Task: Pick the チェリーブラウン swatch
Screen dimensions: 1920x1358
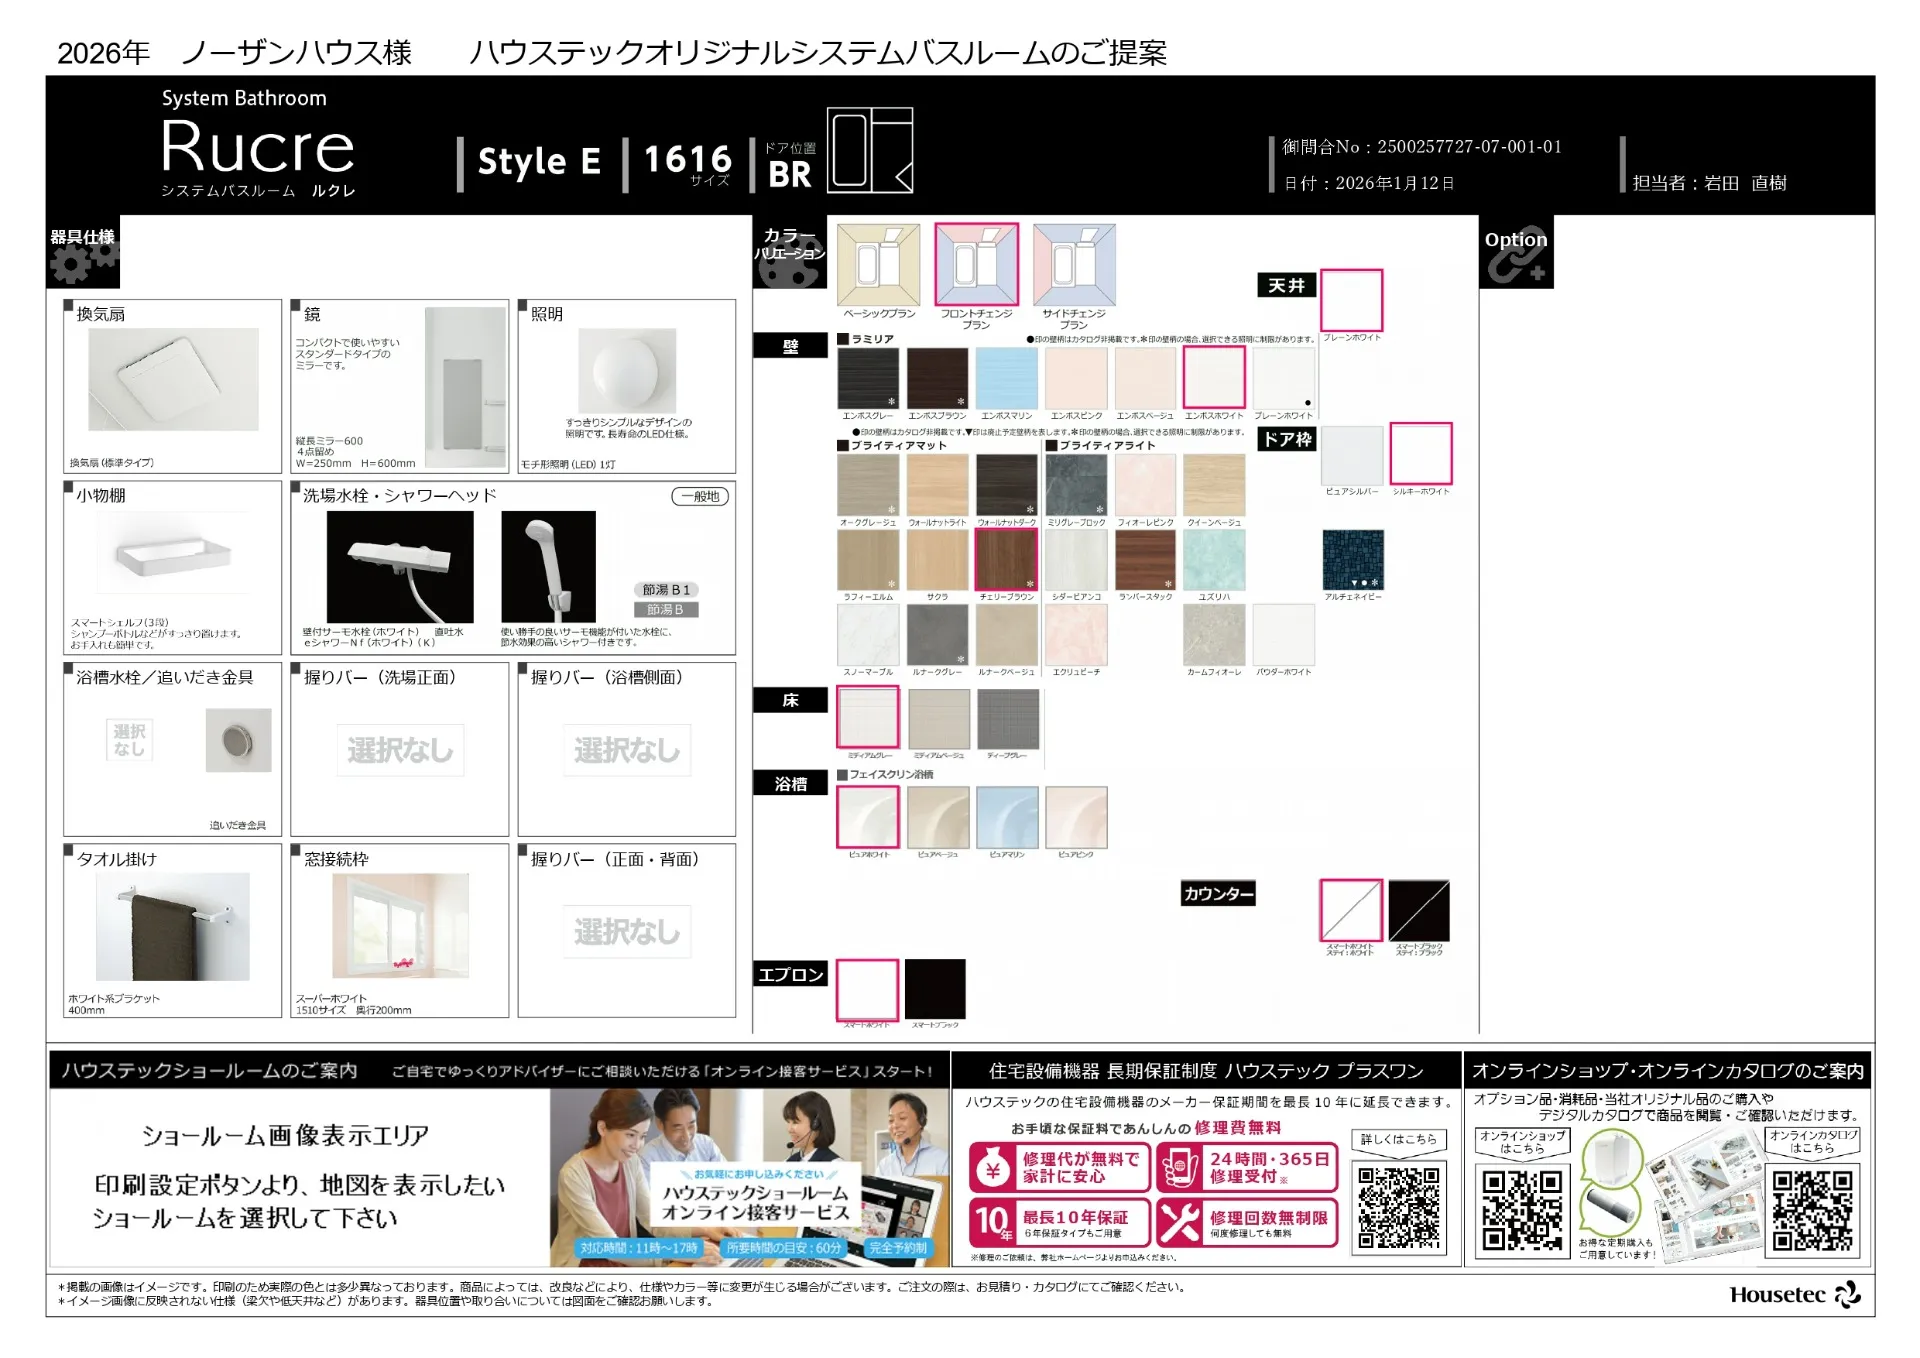Action: [1006, 560]
